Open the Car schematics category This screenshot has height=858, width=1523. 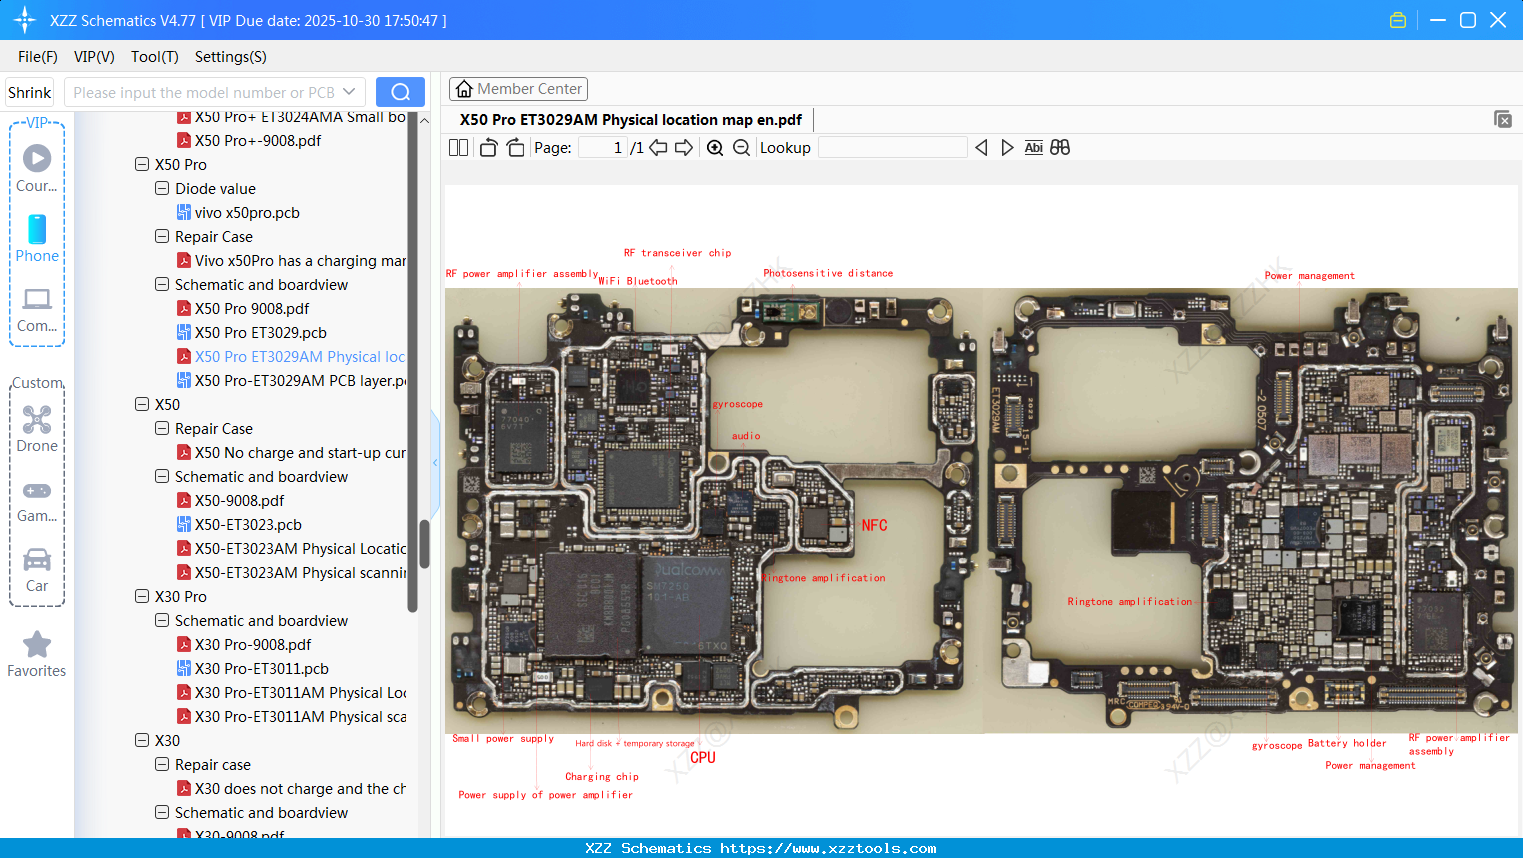[x=36, y=568]
